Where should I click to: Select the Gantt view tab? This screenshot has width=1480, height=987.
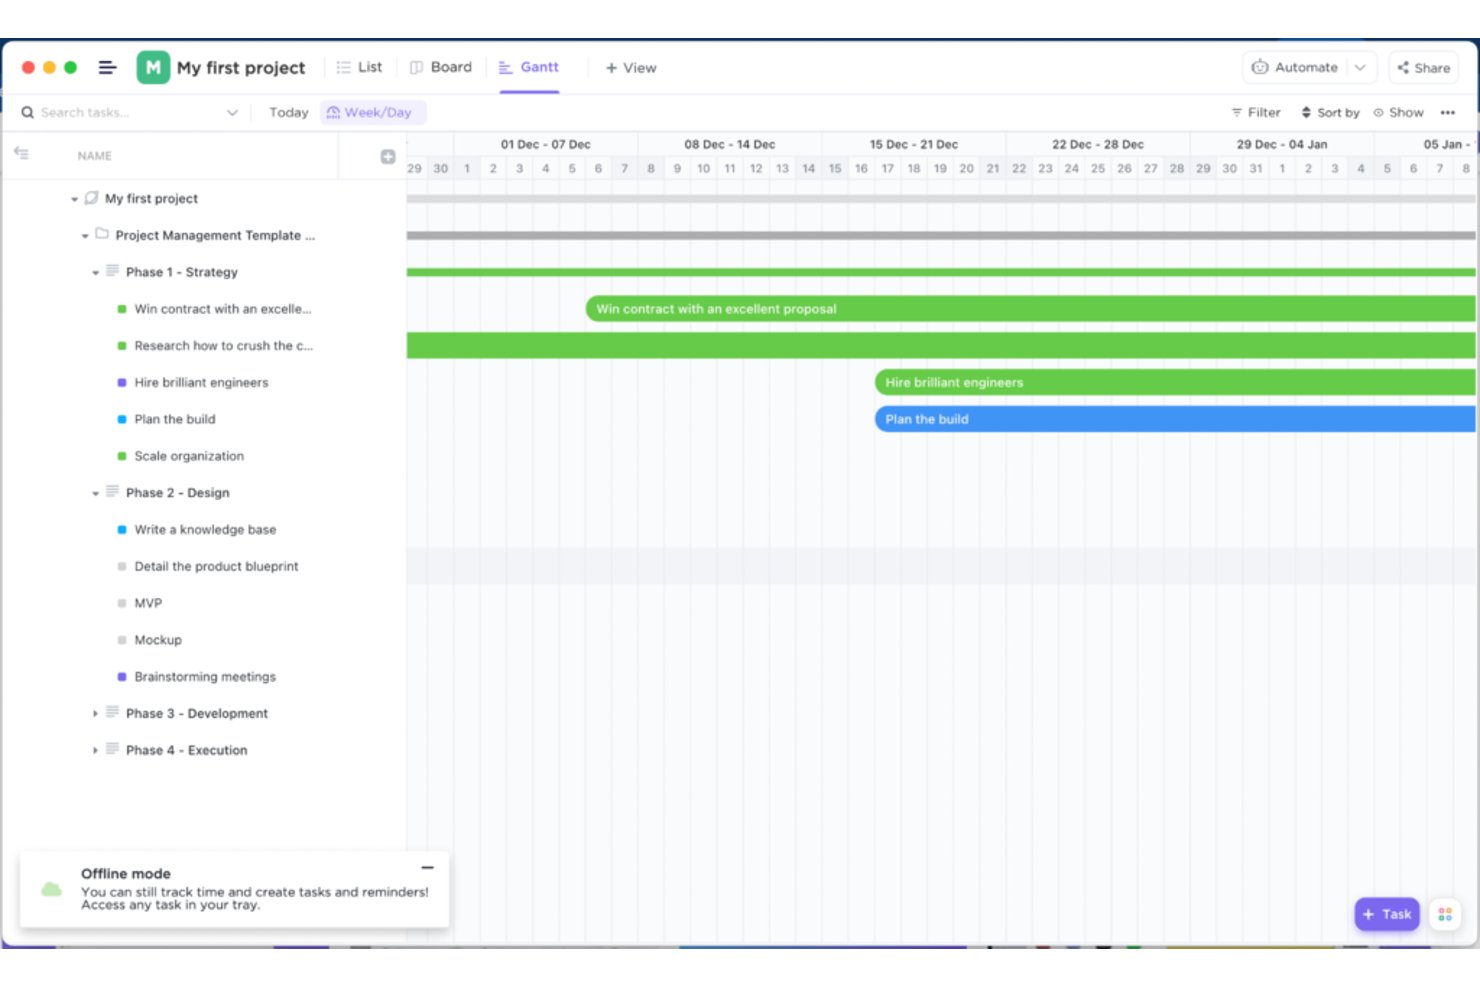tap(529, 67)
